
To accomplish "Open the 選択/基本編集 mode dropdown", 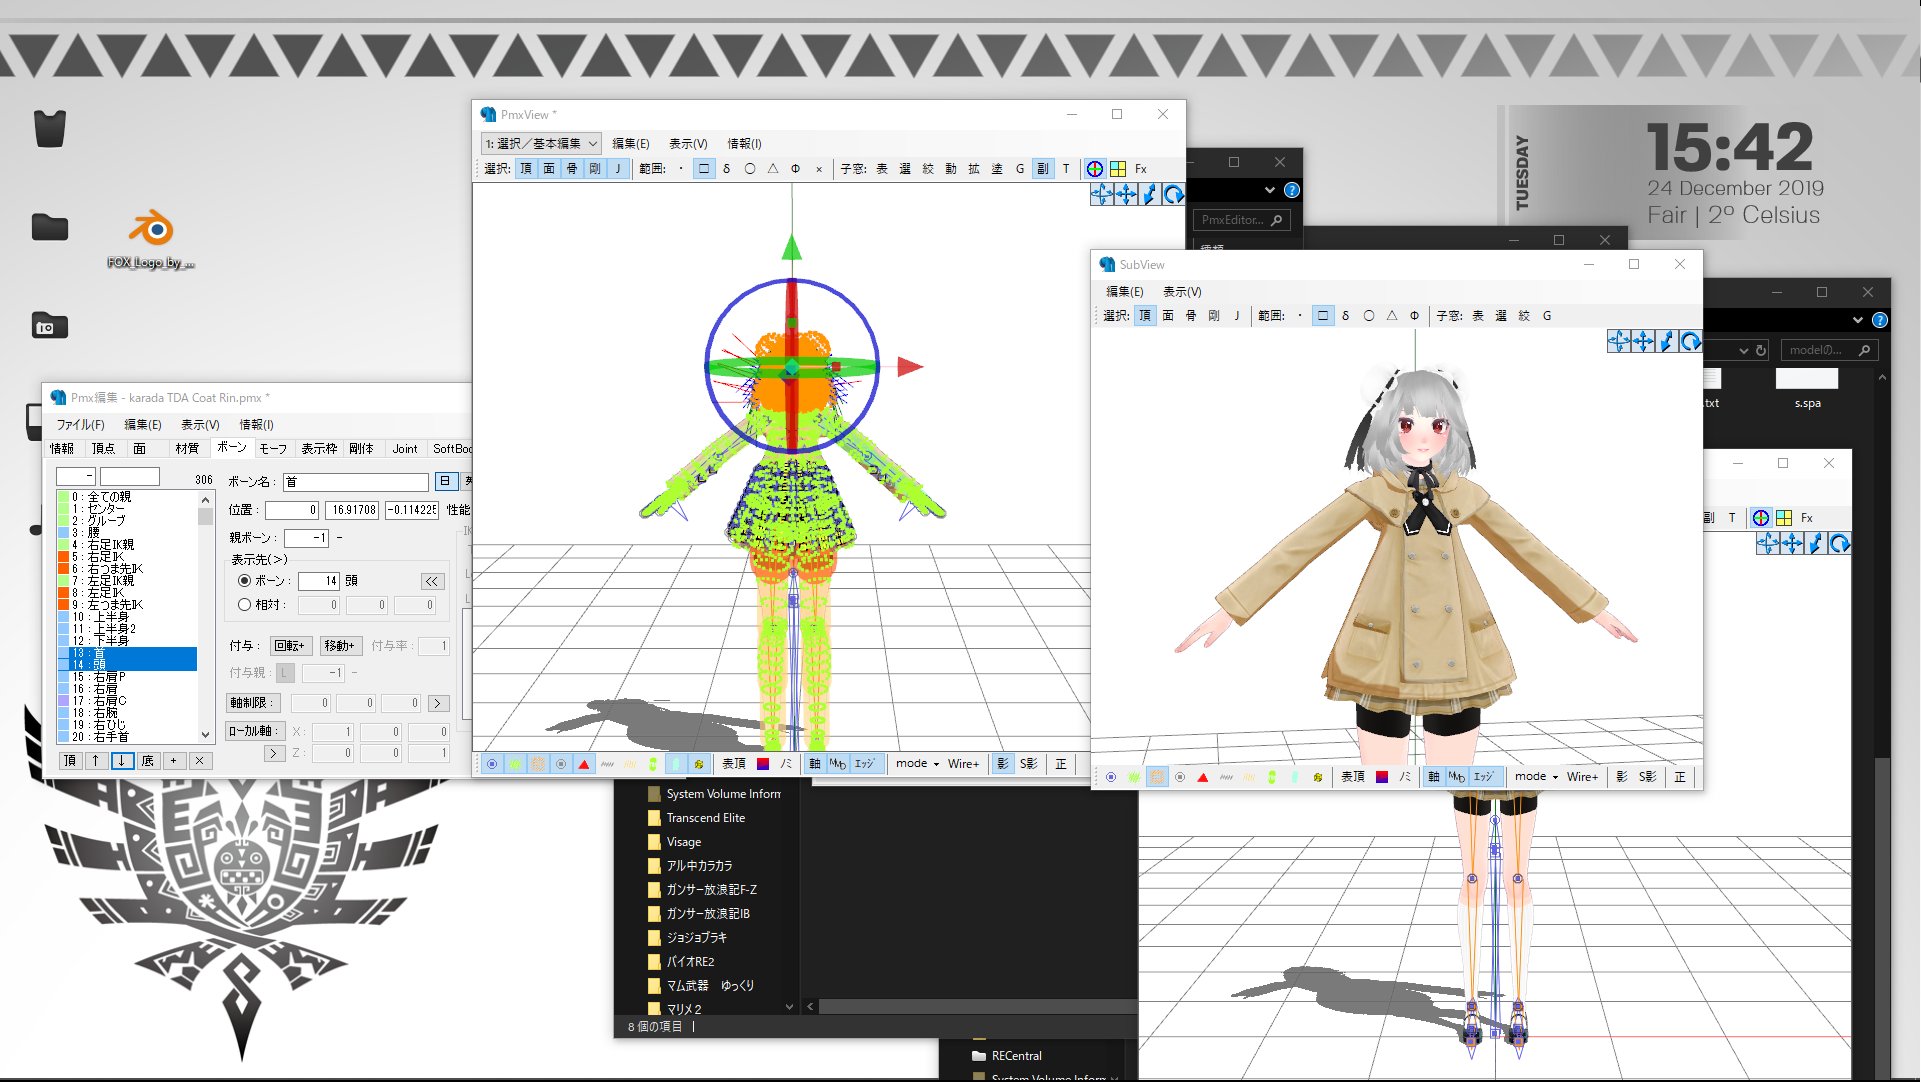I will 541,143.
